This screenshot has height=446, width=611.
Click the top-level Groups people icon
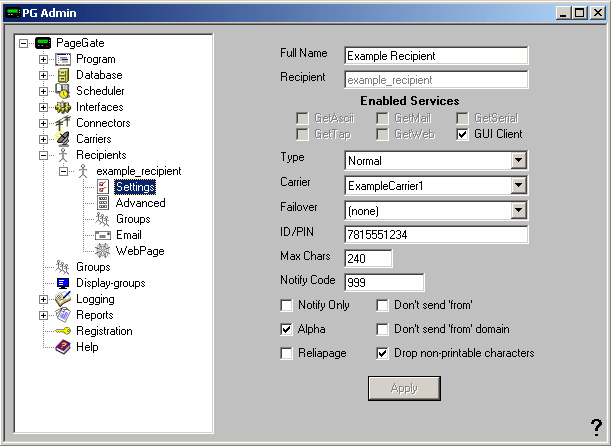point(62,267)
